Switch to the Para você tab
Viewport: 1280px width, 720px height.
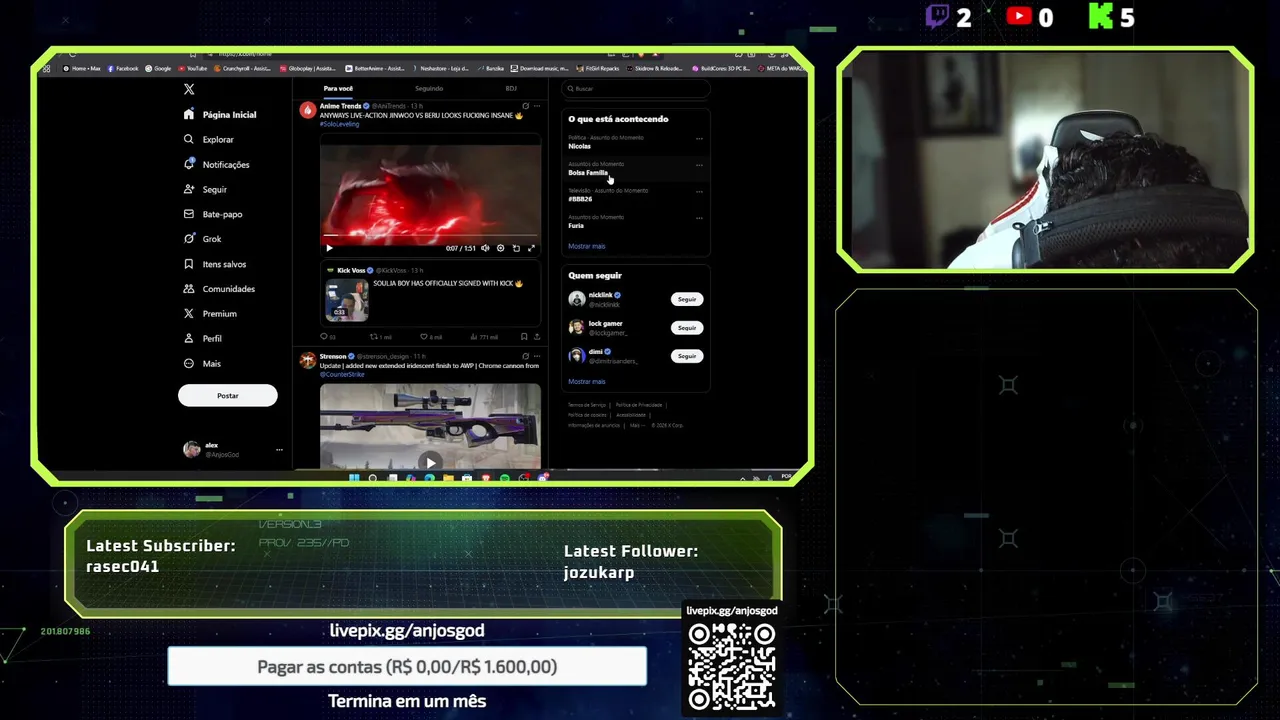tap(338, 88)
